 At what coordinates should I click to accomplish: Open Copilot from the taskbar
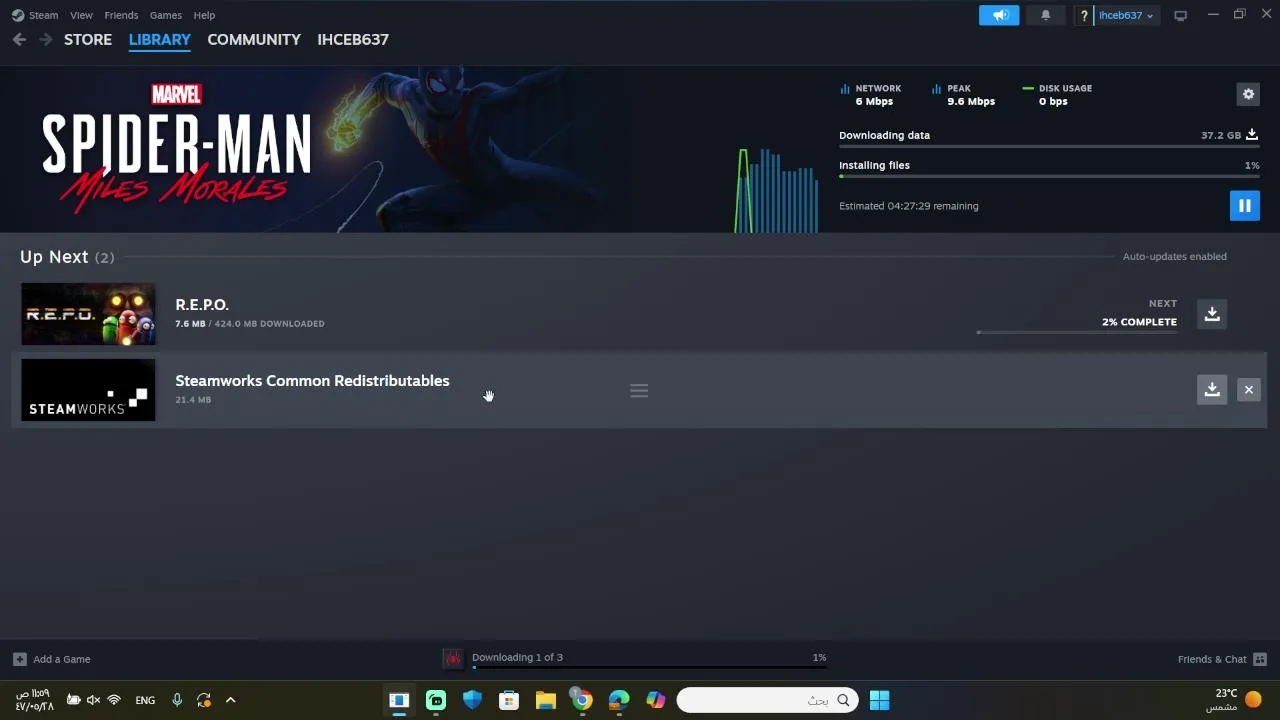click(x=656, y=700)
